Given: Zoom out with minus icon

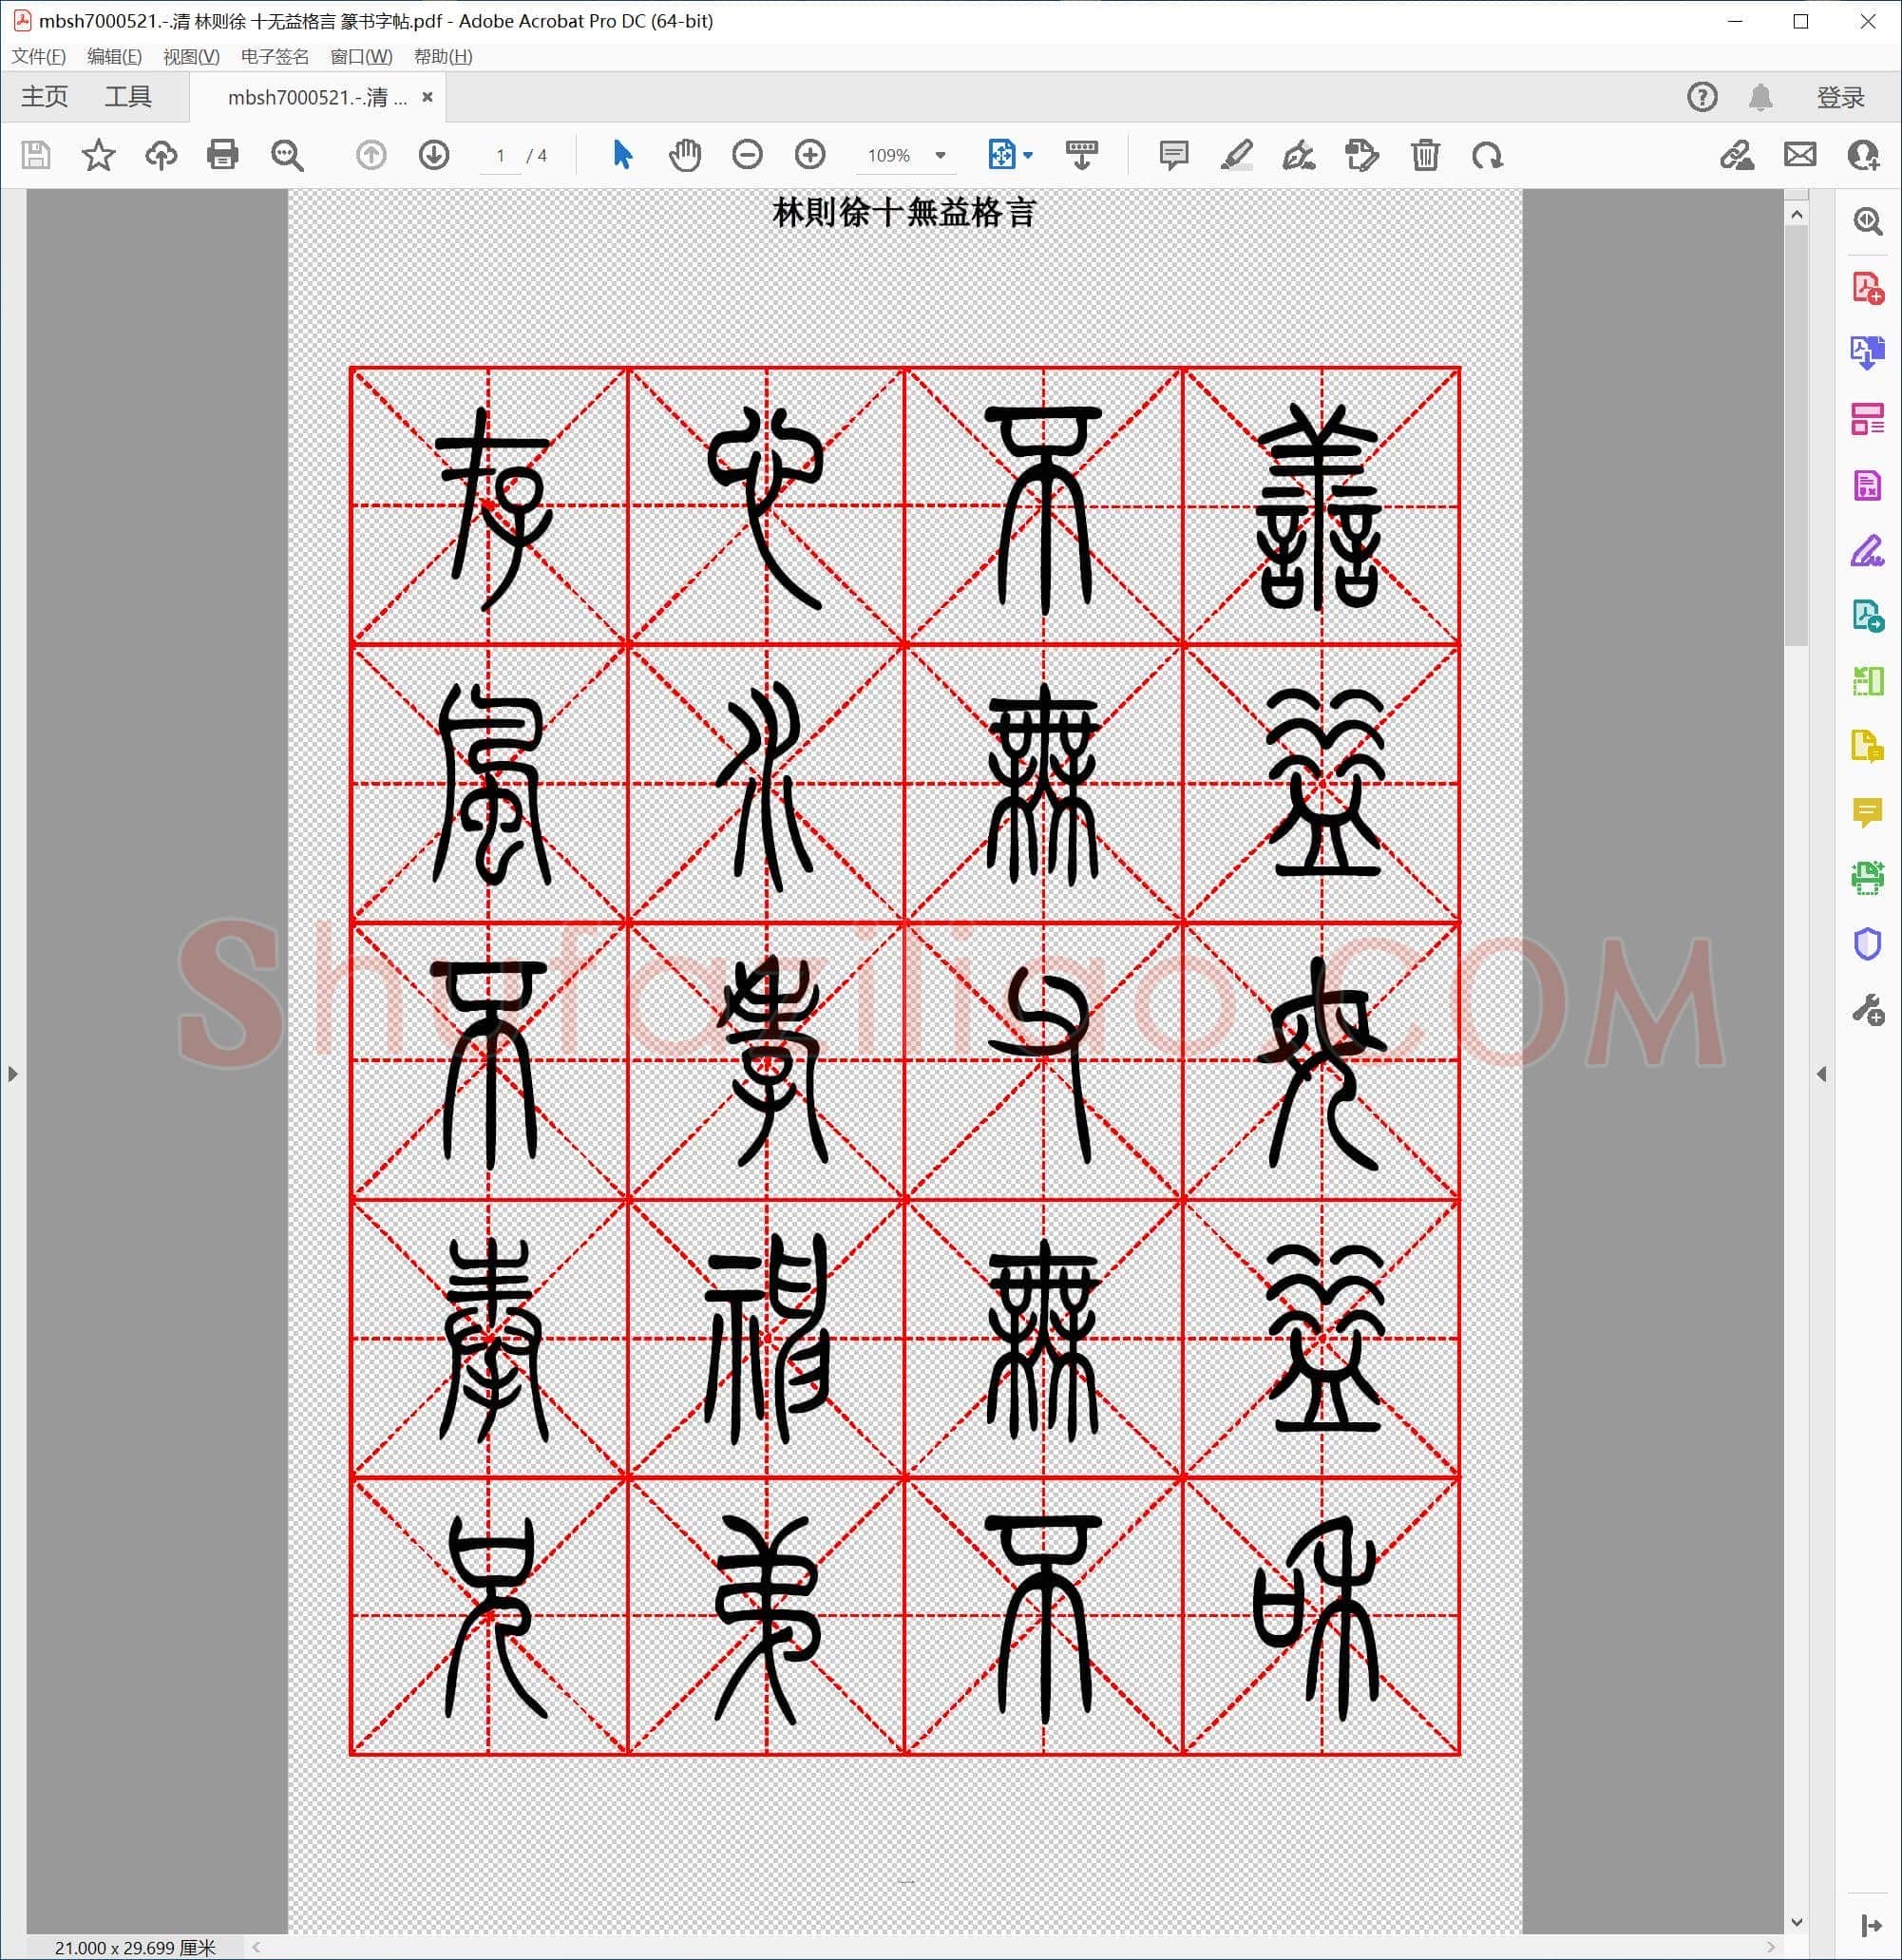Looking at the screenshot, I should [x=747, y=155].
